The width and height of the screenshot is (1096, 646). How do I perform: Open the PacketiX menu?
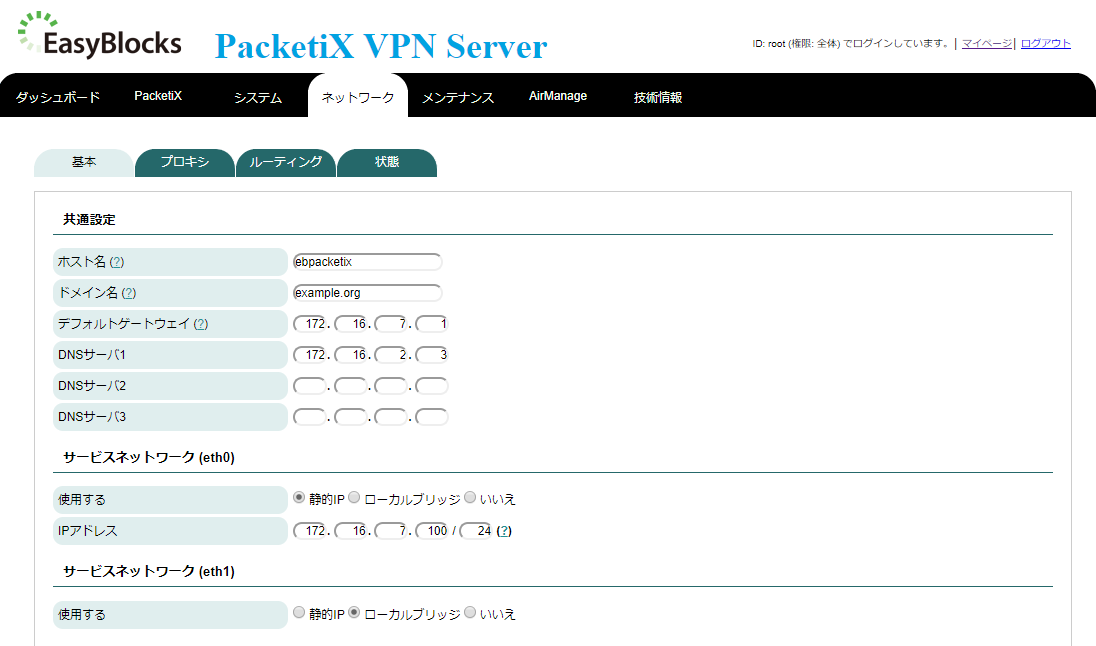[x=158, y=96]
